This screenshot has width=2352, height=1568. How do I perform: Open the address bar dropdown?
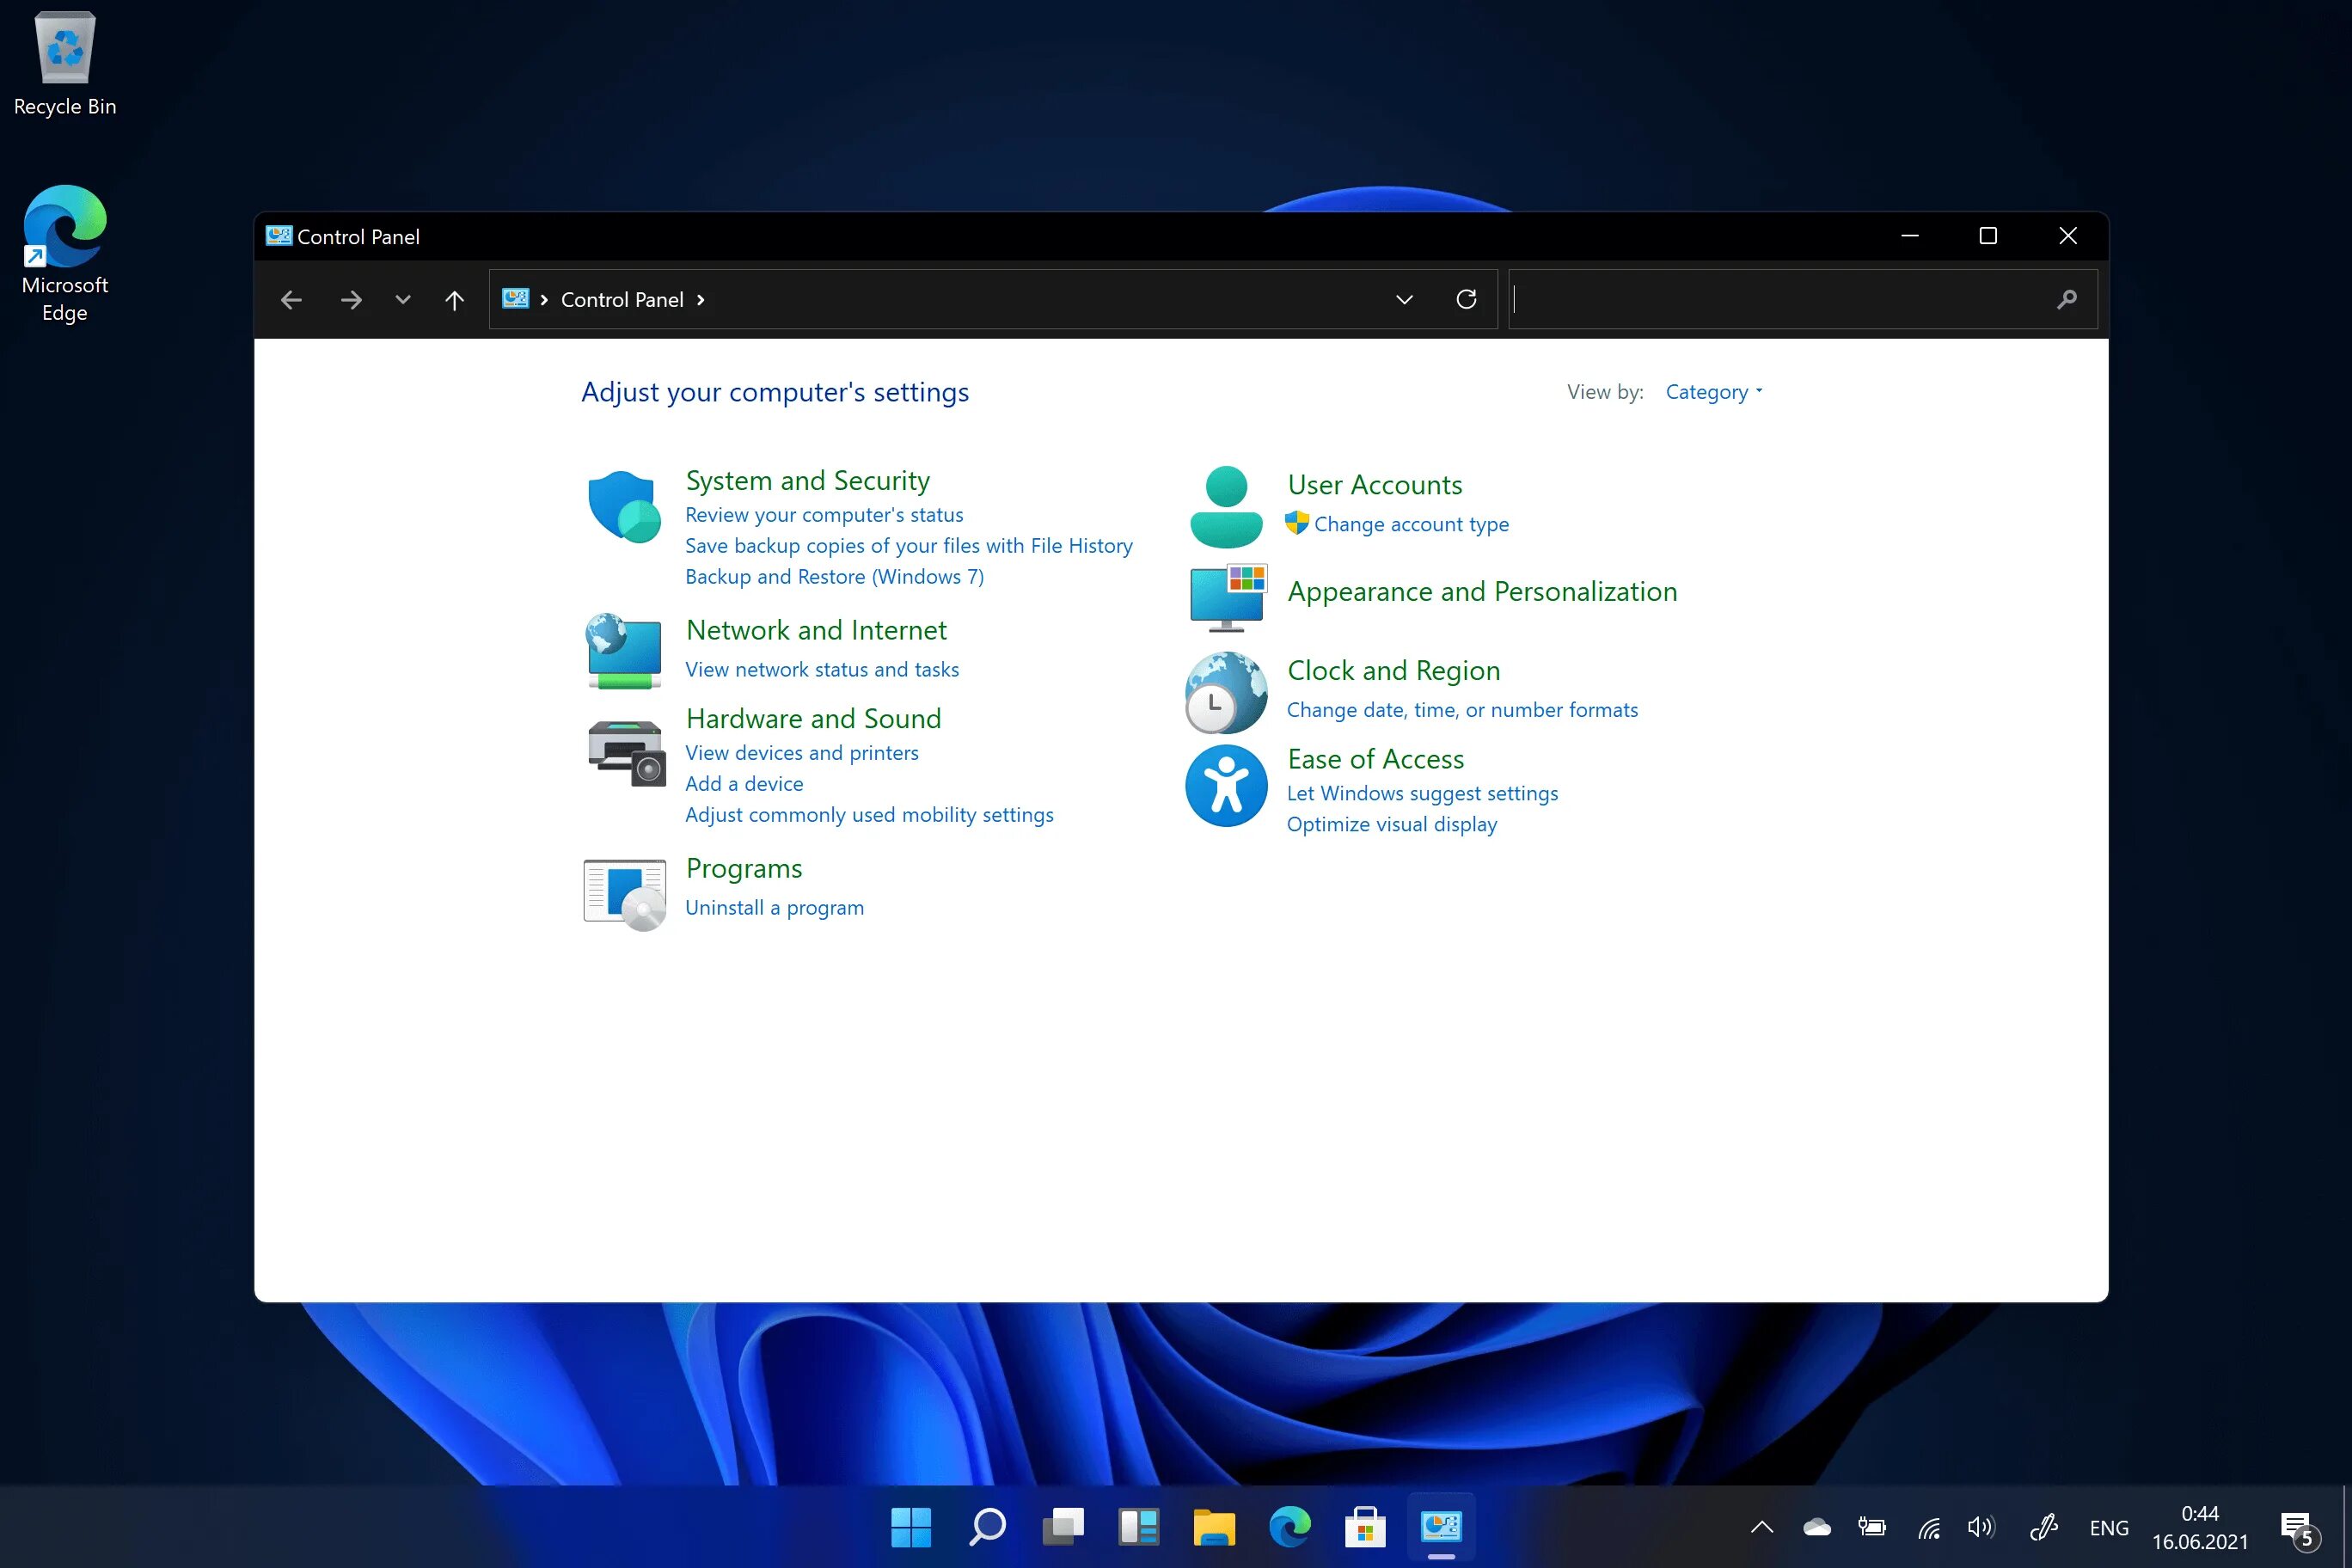pyautogui.click(x=1404, y=299)
